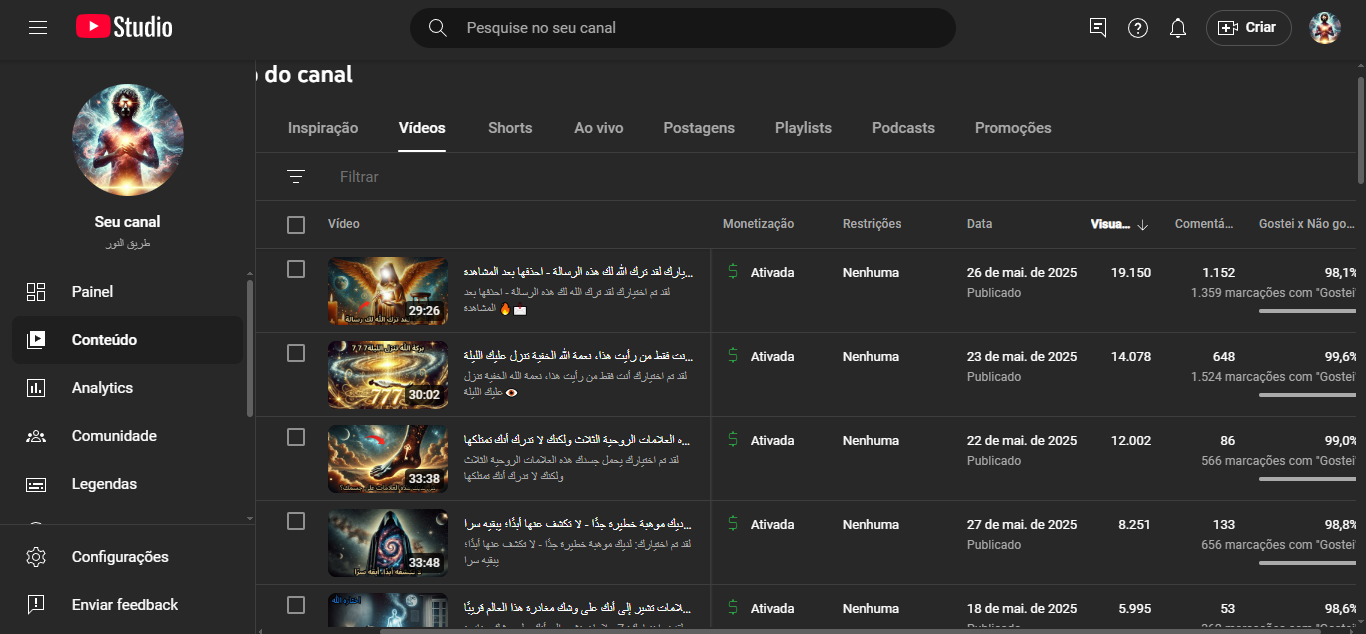
Task: Click the Legendas subtitles icon
Action: [36, 484]
